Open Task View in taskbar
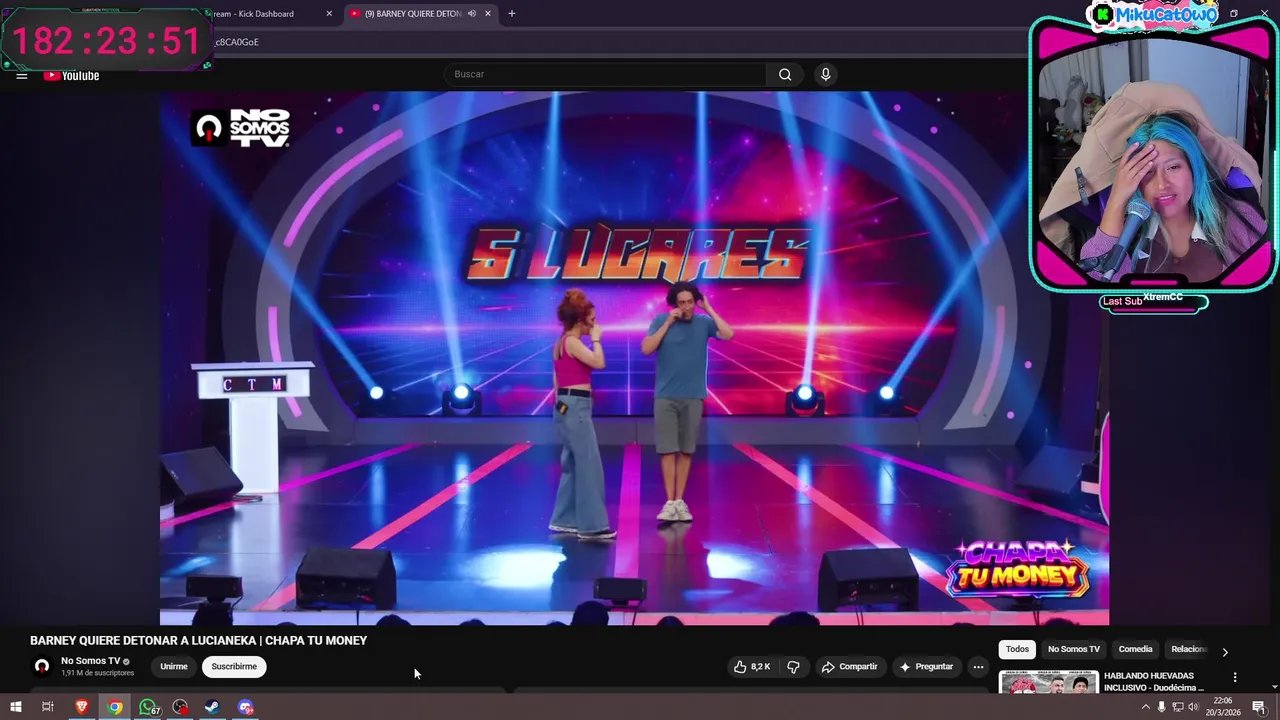This screenshot has height=720, width=1280. point(47,707)
